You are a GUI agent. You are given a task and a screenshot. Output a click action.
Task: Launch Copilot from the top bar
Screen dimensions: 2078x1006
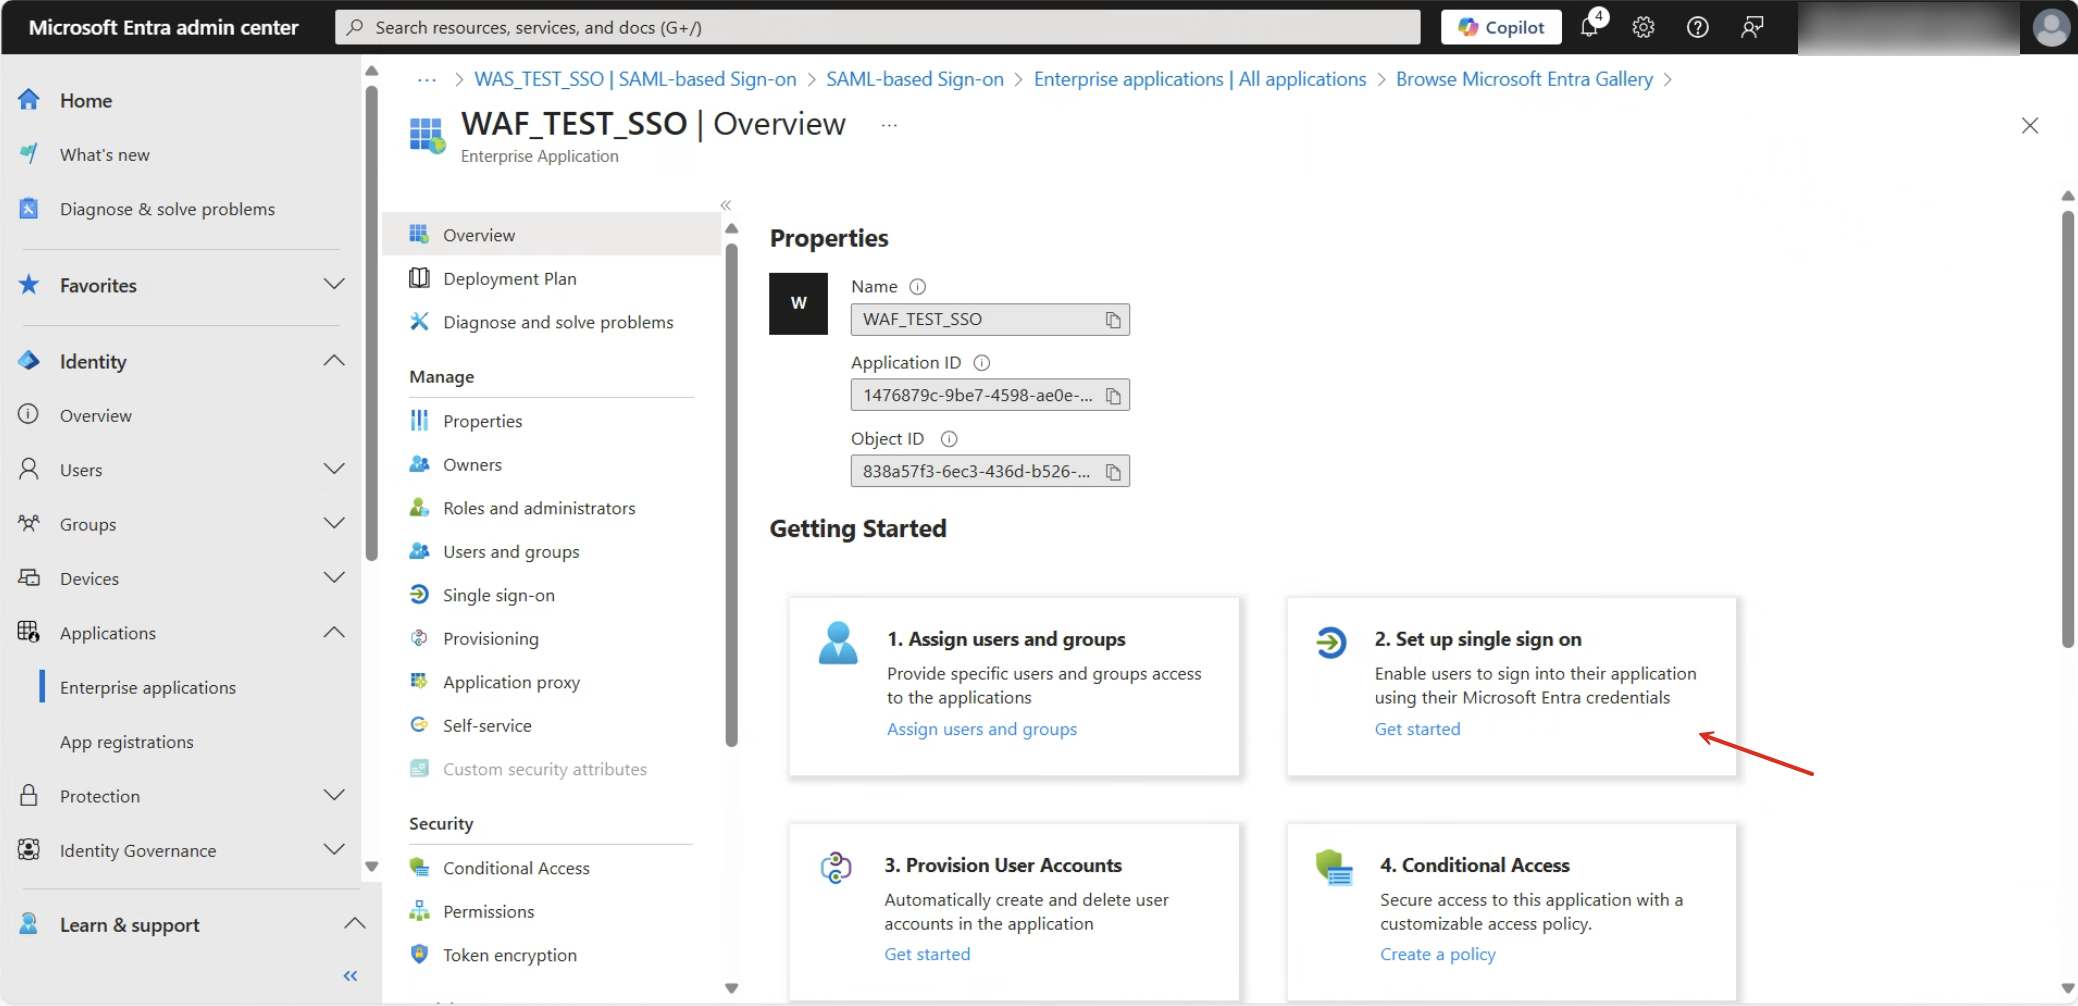1500,27
